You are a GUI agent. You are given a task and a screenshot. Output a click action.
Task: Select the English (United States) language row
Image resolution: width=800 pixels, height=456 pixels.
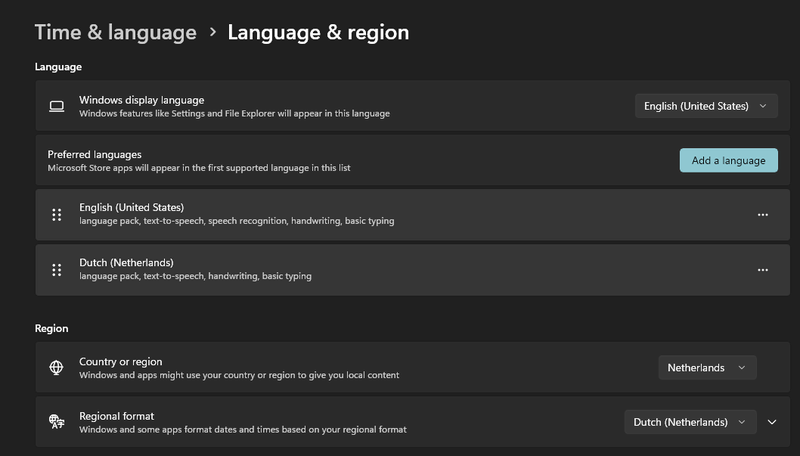[400, 215]
